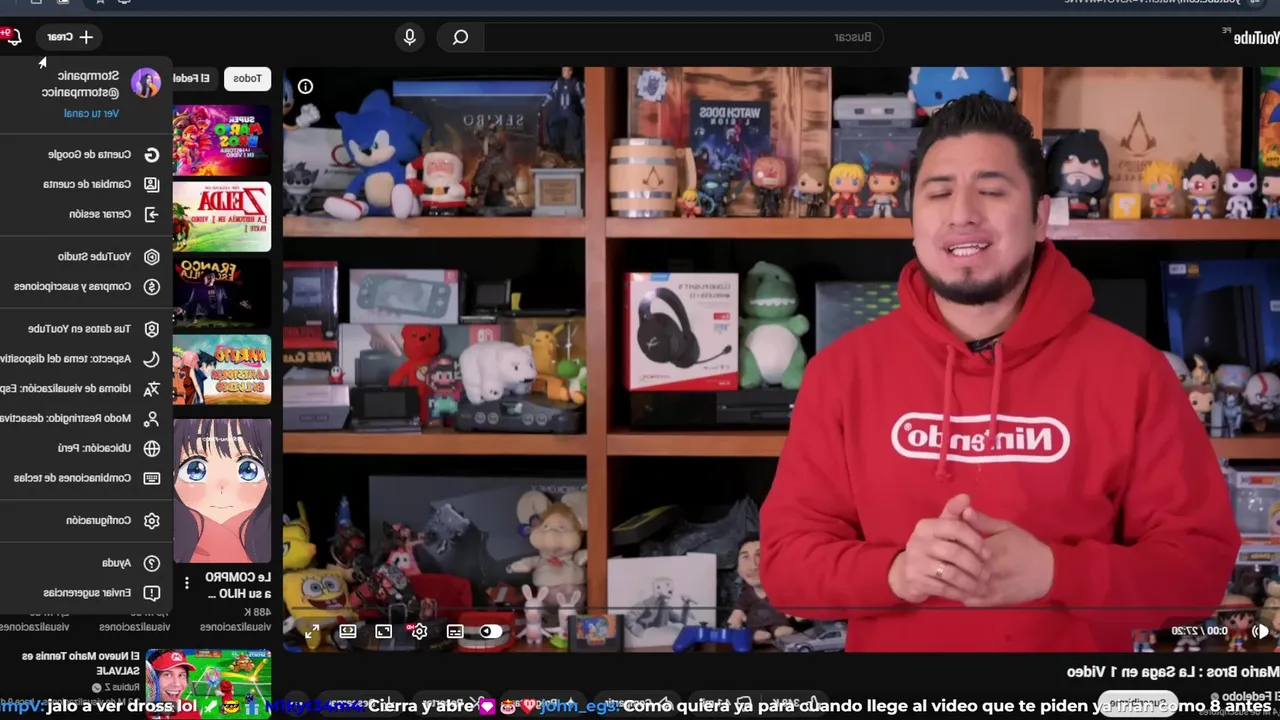Click the YouTube Studio hexagon icon
The height and width of the screenshot is (720, 1280).
[x=152, y=256]
